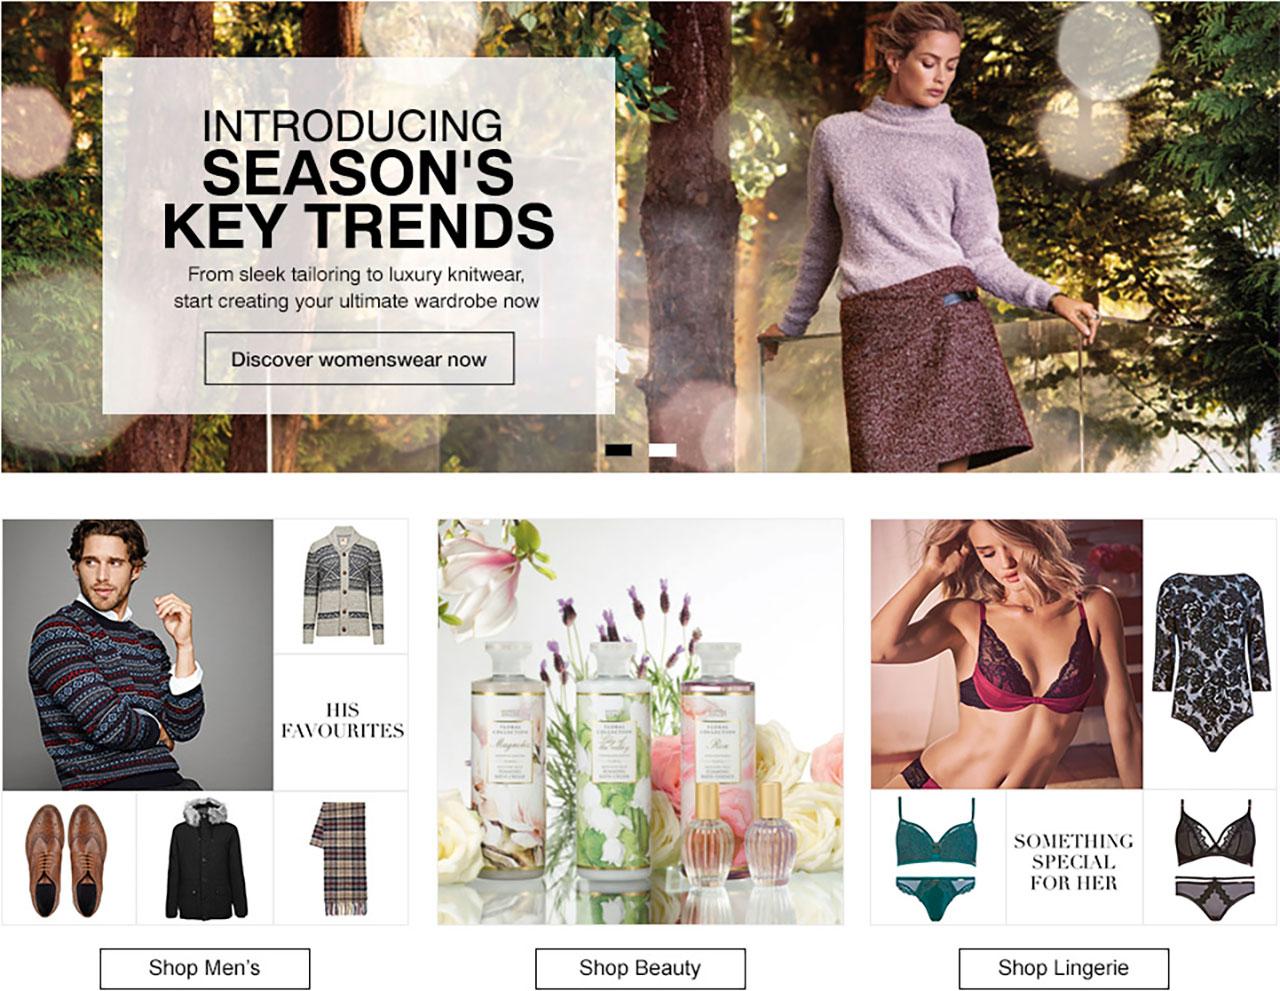Screen dimensions: 1280x991
Task: View the checked fringed scarf thumbnail
Action: (x=341, y=857)
